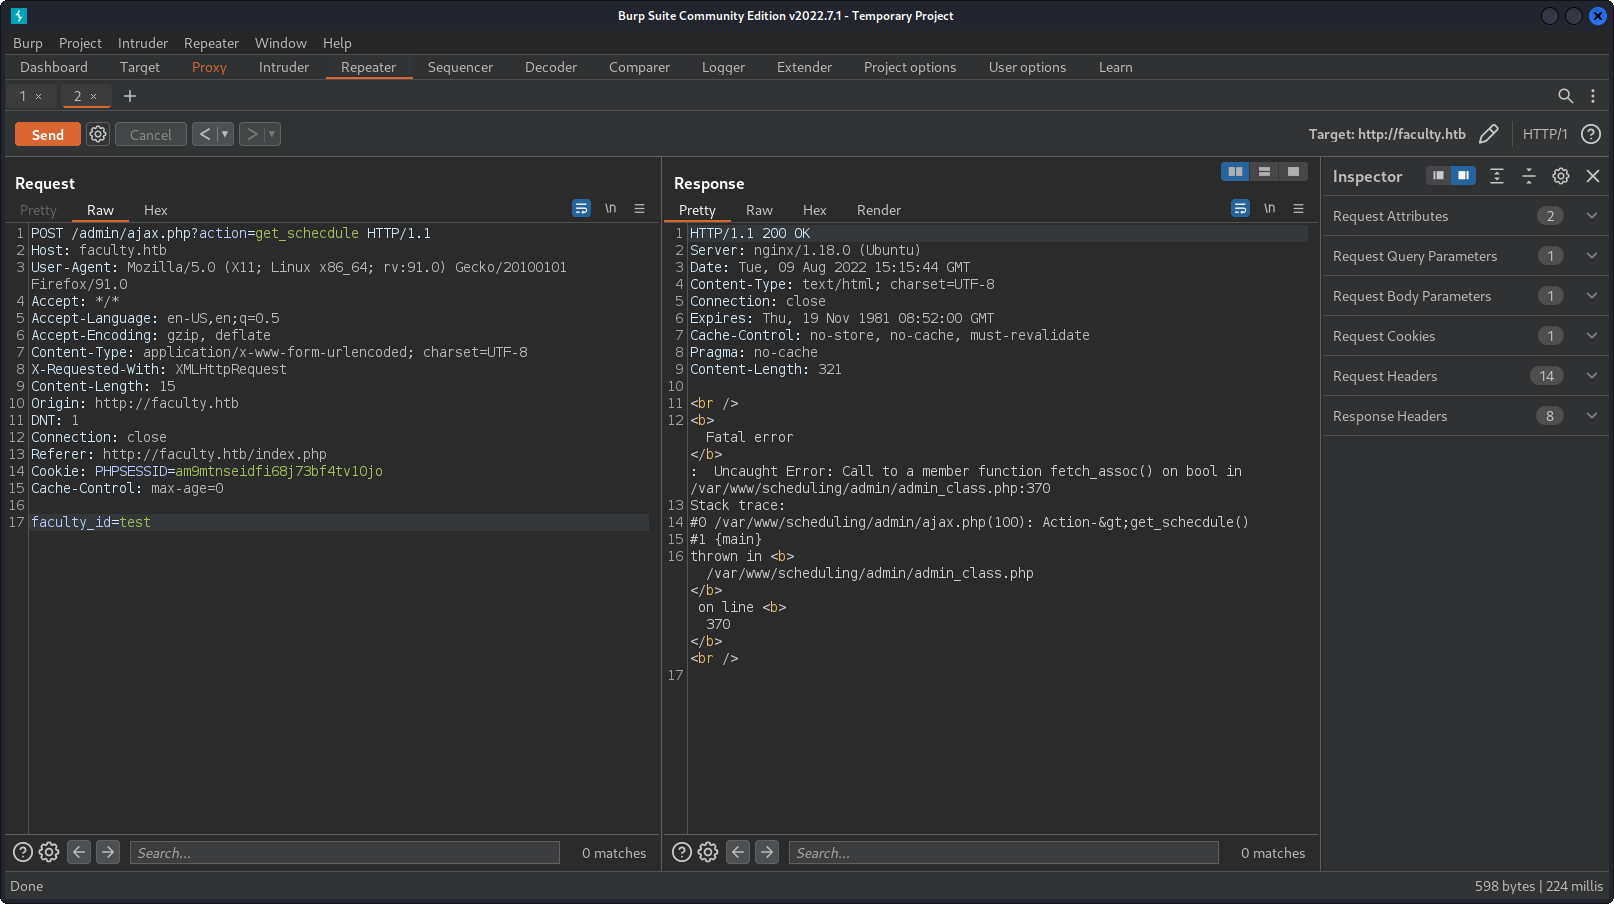The height and width of the screenshot is (904, 1614).
Task: Open previous-history dropdown arrow
Action: click(225, 134)
